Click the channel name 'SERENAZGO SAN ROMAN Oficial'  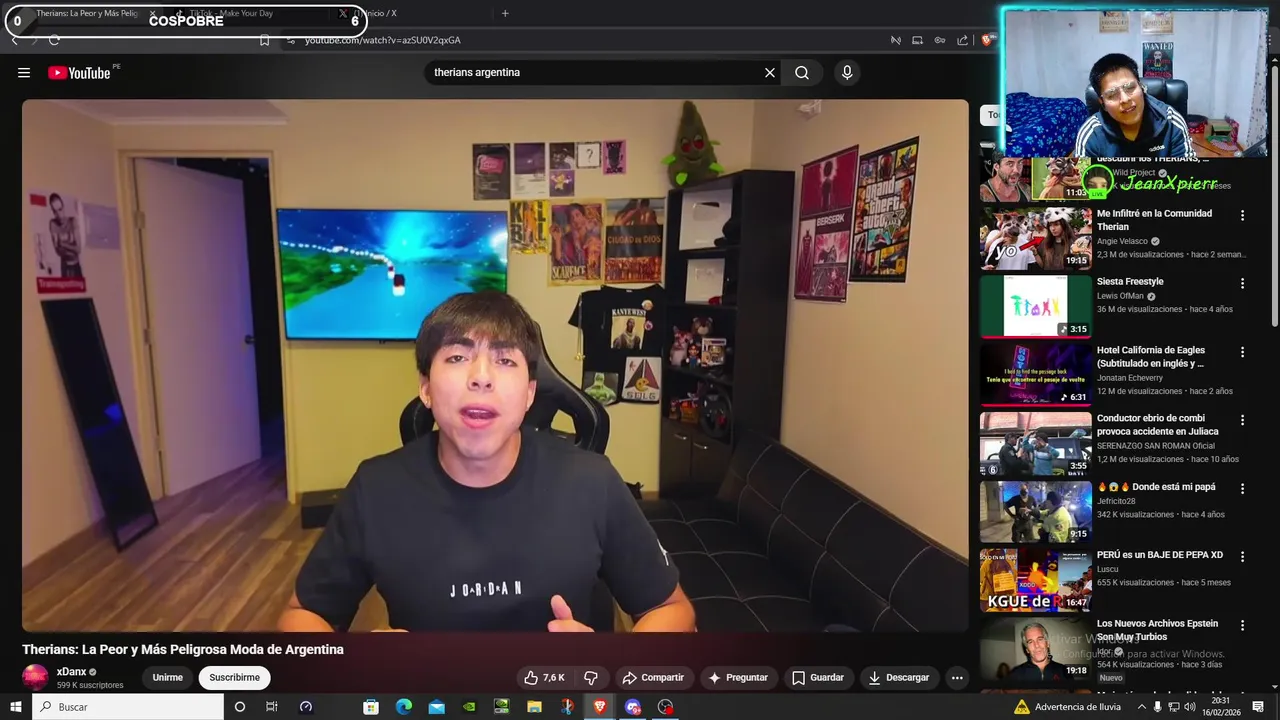(x=1156, y=446)
